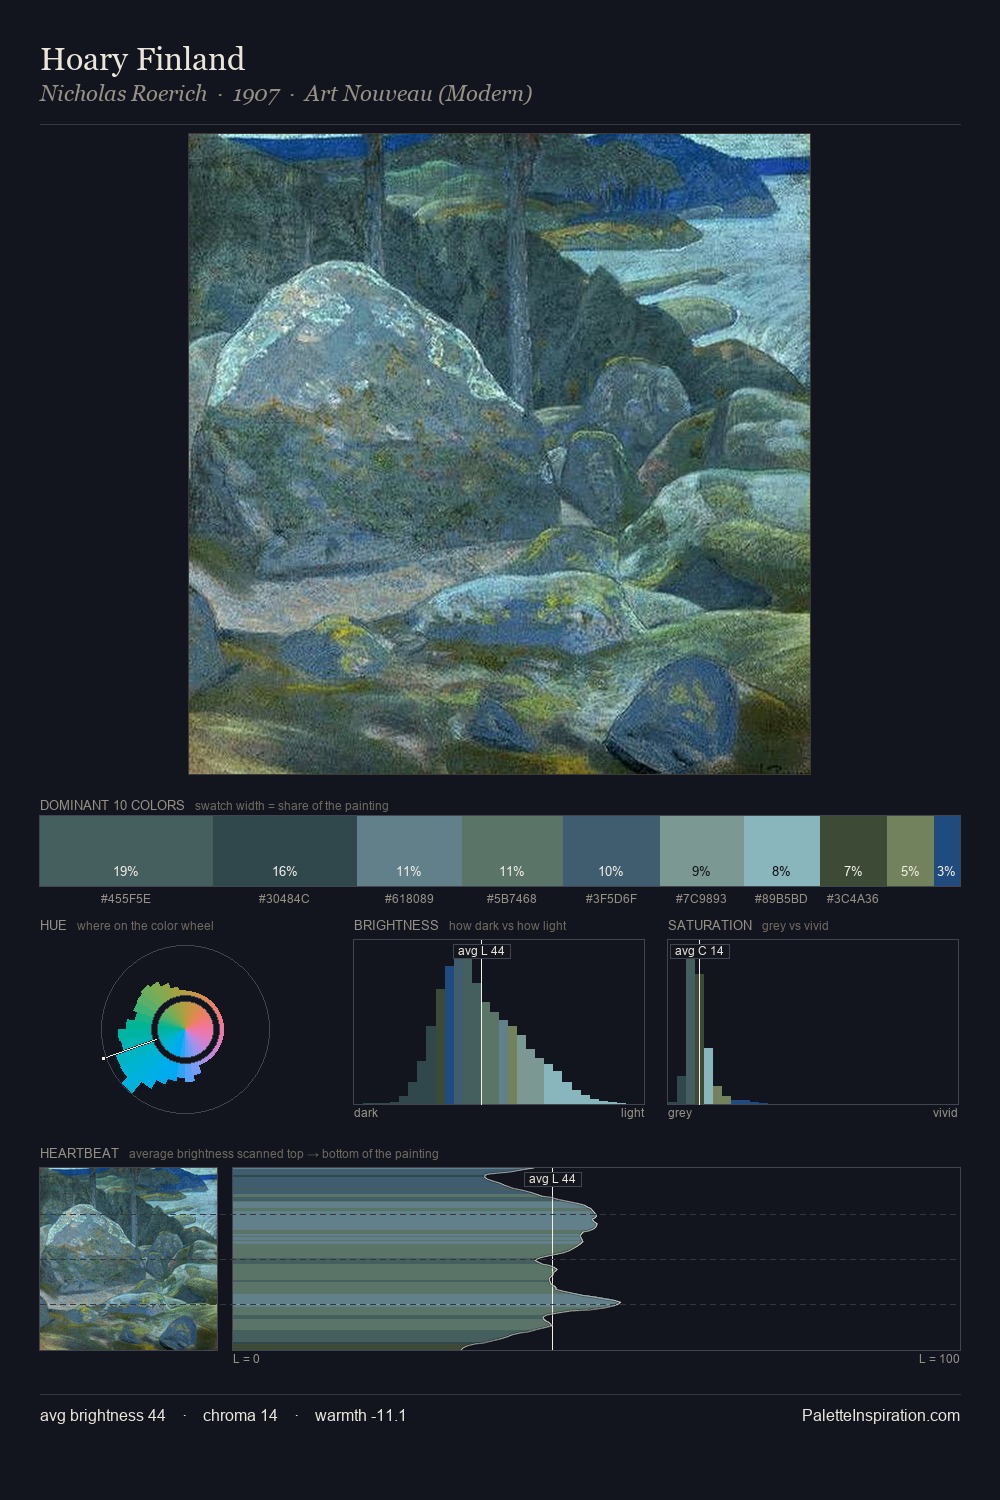Click the avg C 14 saturation label
Image resolution: width=1000 pixels, height=1500 pixels.
pos(699,951)
